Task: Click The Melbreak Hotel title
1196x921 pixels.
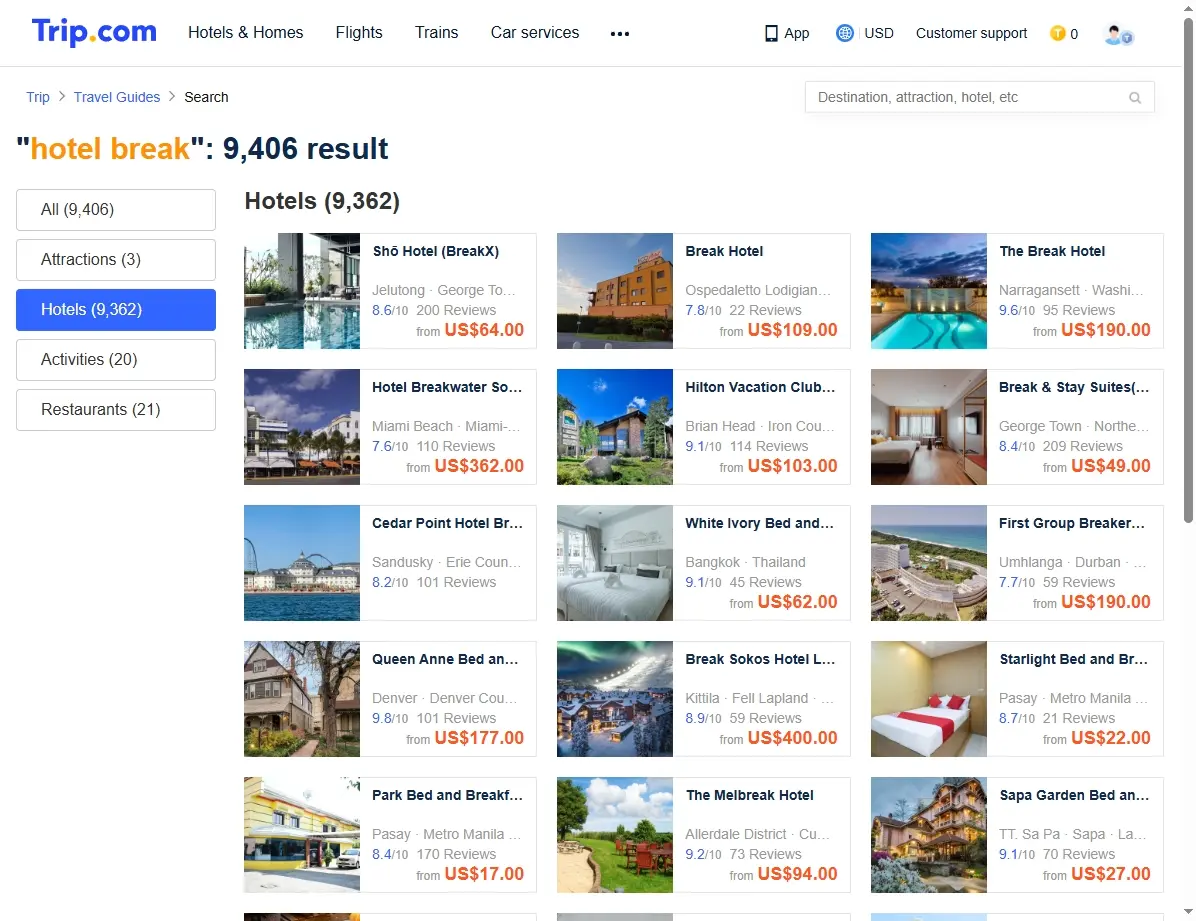Action: pos(750,795)
